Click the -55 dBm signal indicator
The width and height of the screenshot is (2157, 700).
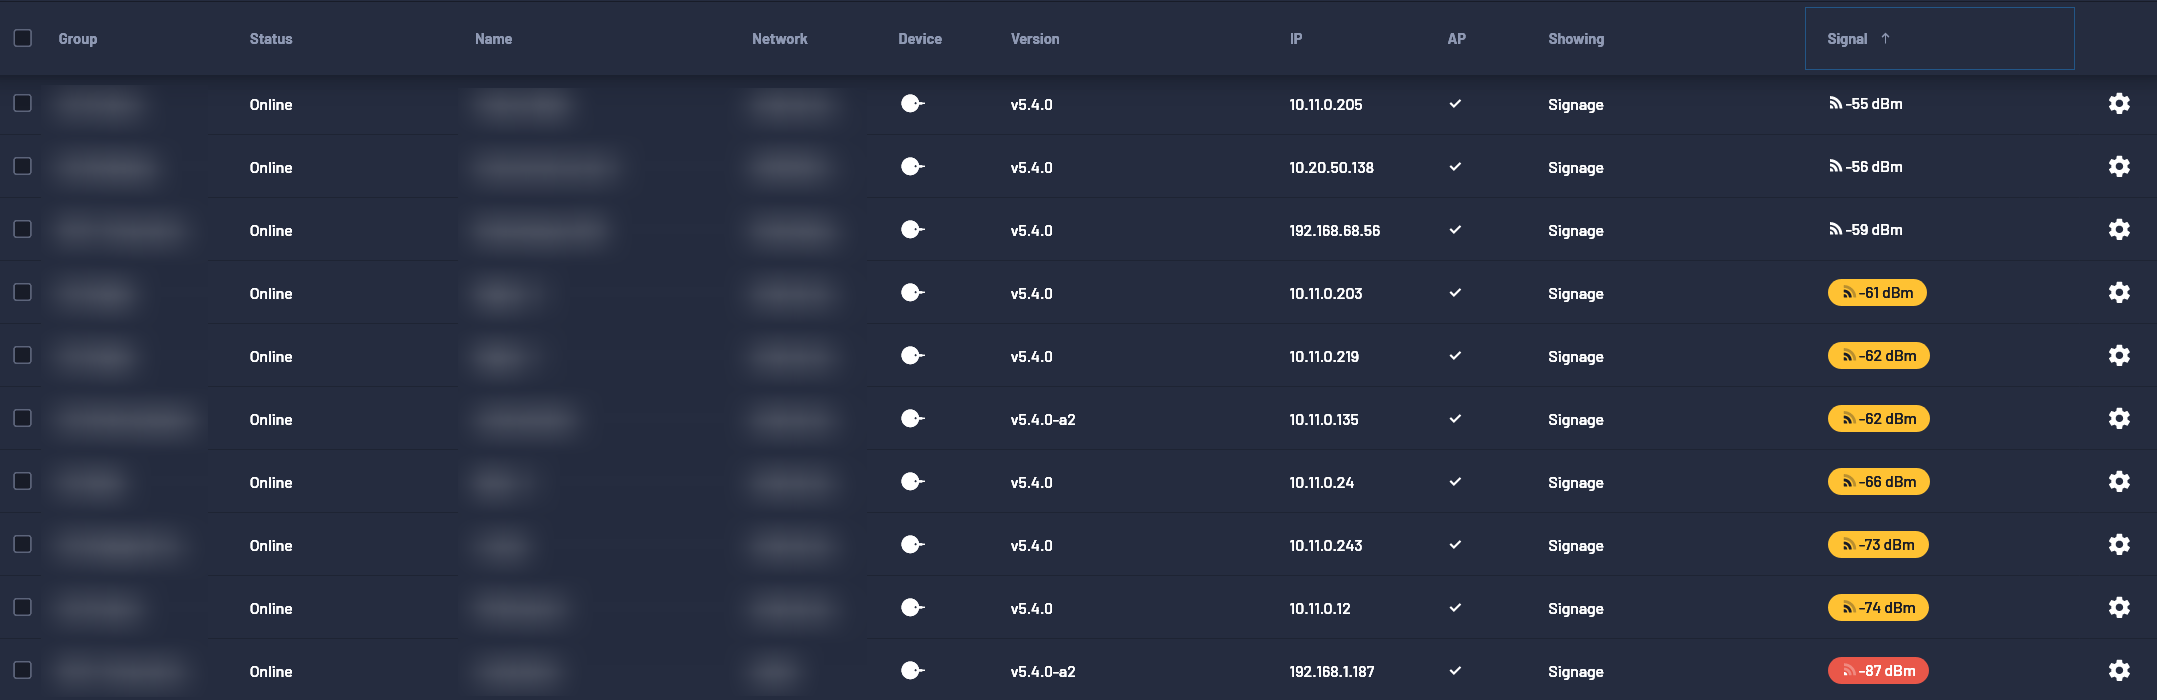pos(1865,104)
